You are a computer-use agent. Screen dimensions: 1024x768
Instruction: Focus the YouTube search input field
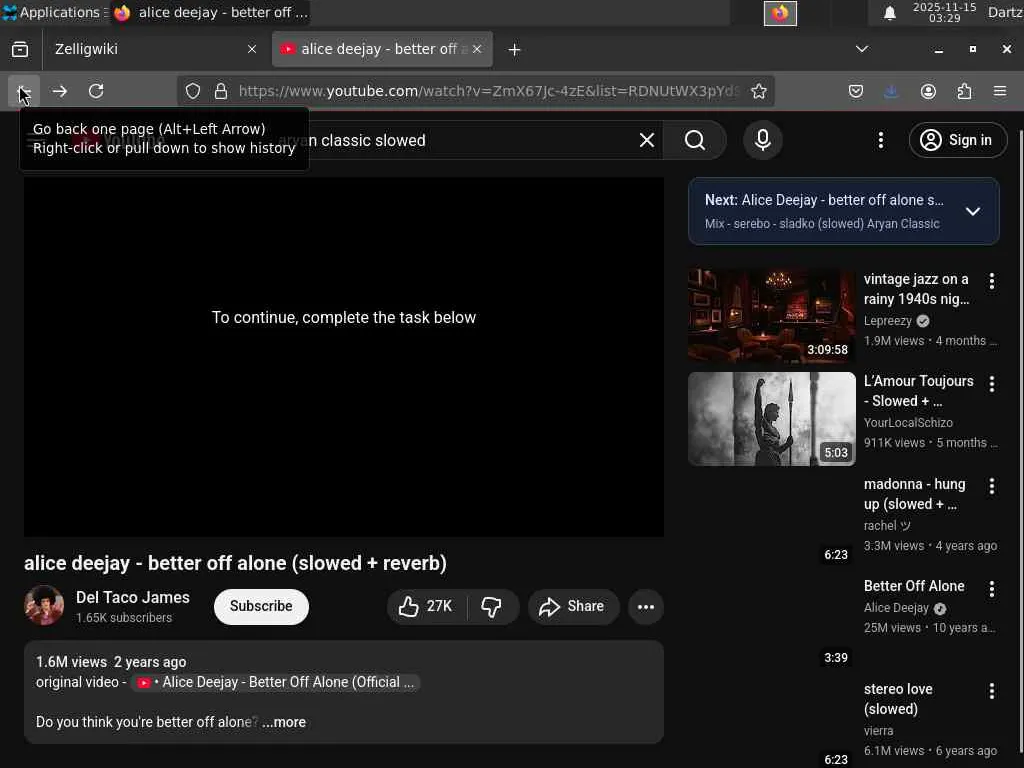pyautogui.click(x=457, y=140)
